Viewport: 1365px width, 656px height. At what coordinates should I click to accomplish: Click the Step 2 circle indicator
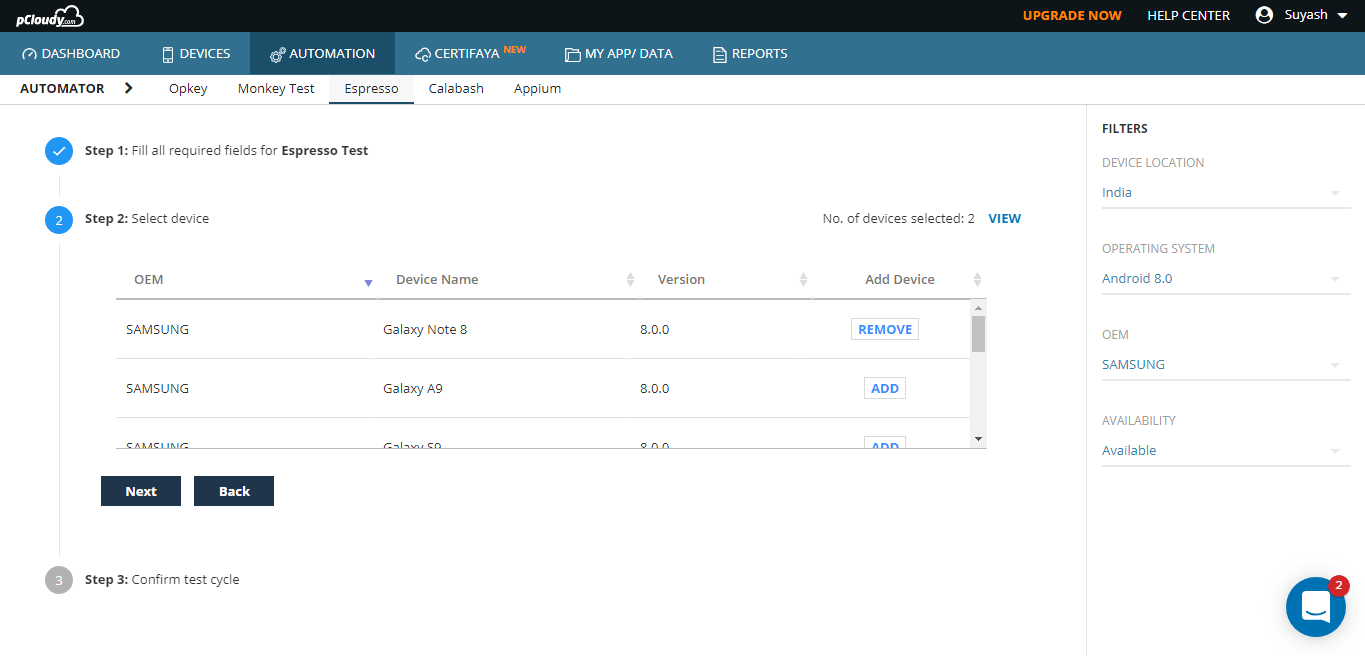click(x=59, y=219)
